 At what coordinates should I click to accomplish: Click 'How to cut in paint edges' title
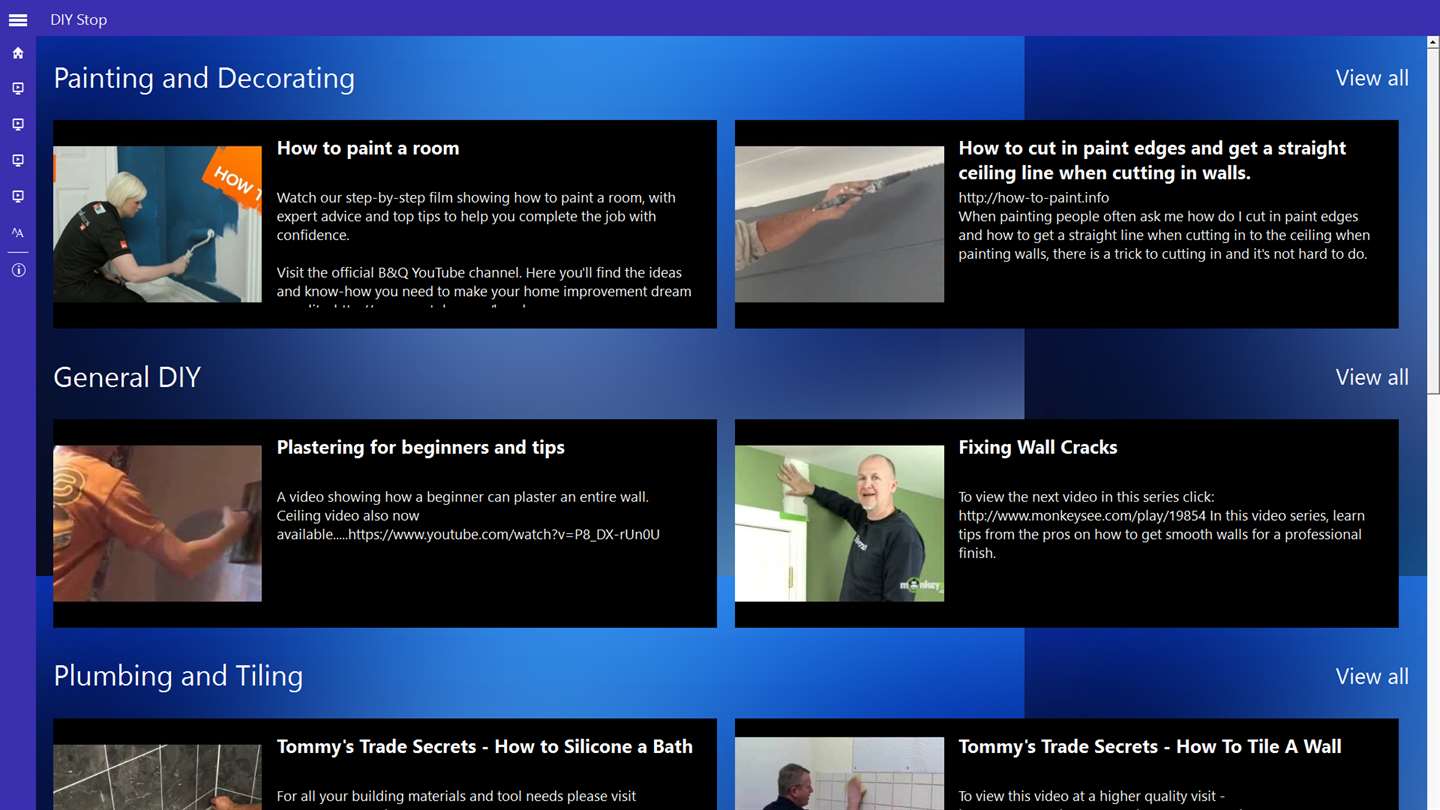coord(1152,160)
